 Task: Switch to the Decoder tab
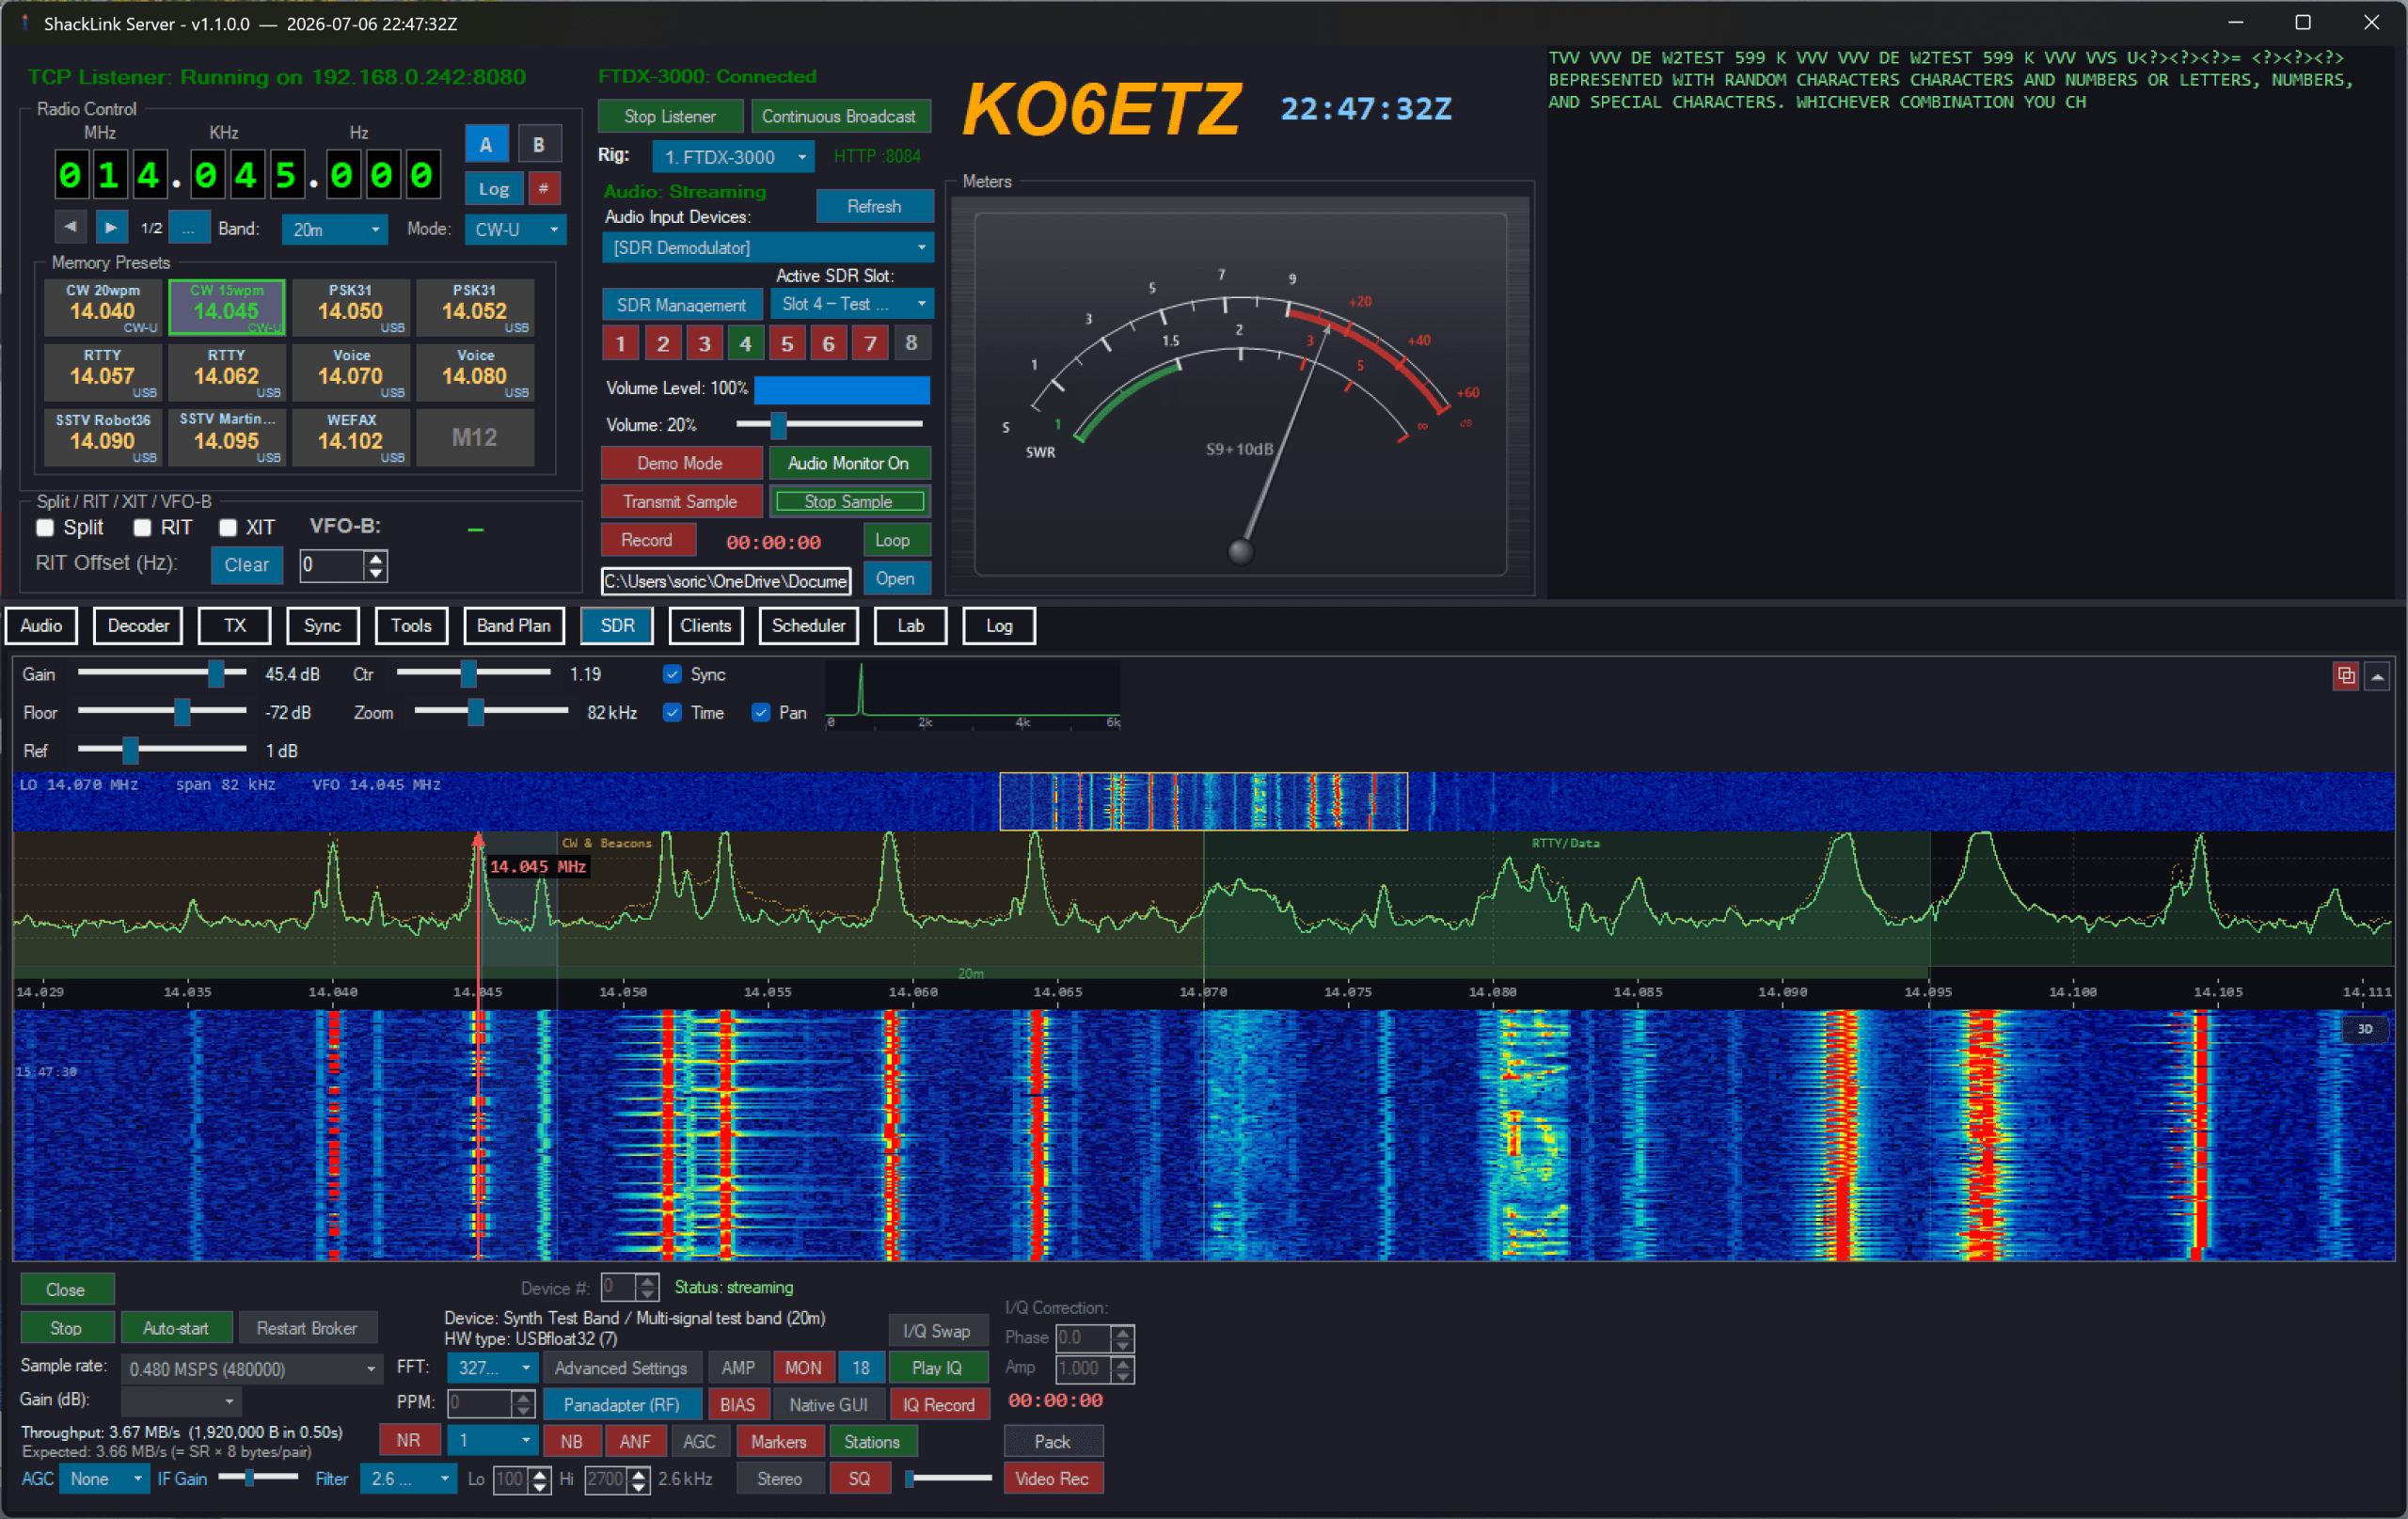138,625
